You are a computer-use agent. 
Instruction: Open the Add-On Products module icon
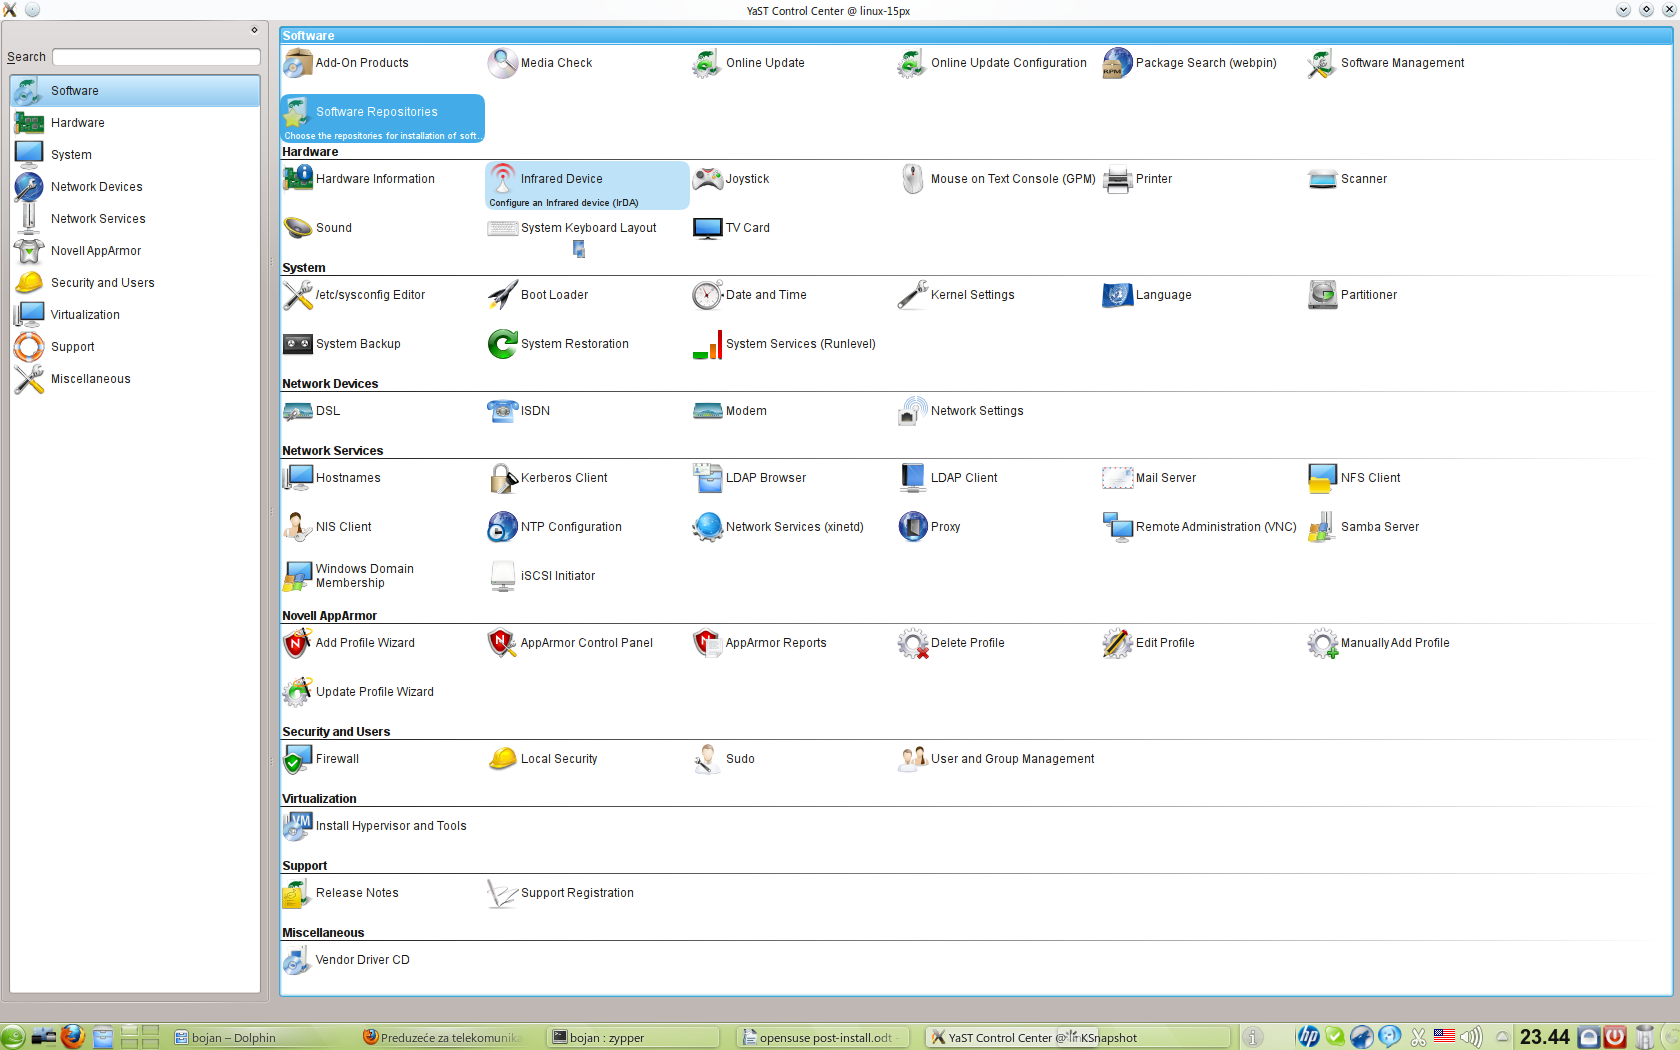click(x=297, y=63)
